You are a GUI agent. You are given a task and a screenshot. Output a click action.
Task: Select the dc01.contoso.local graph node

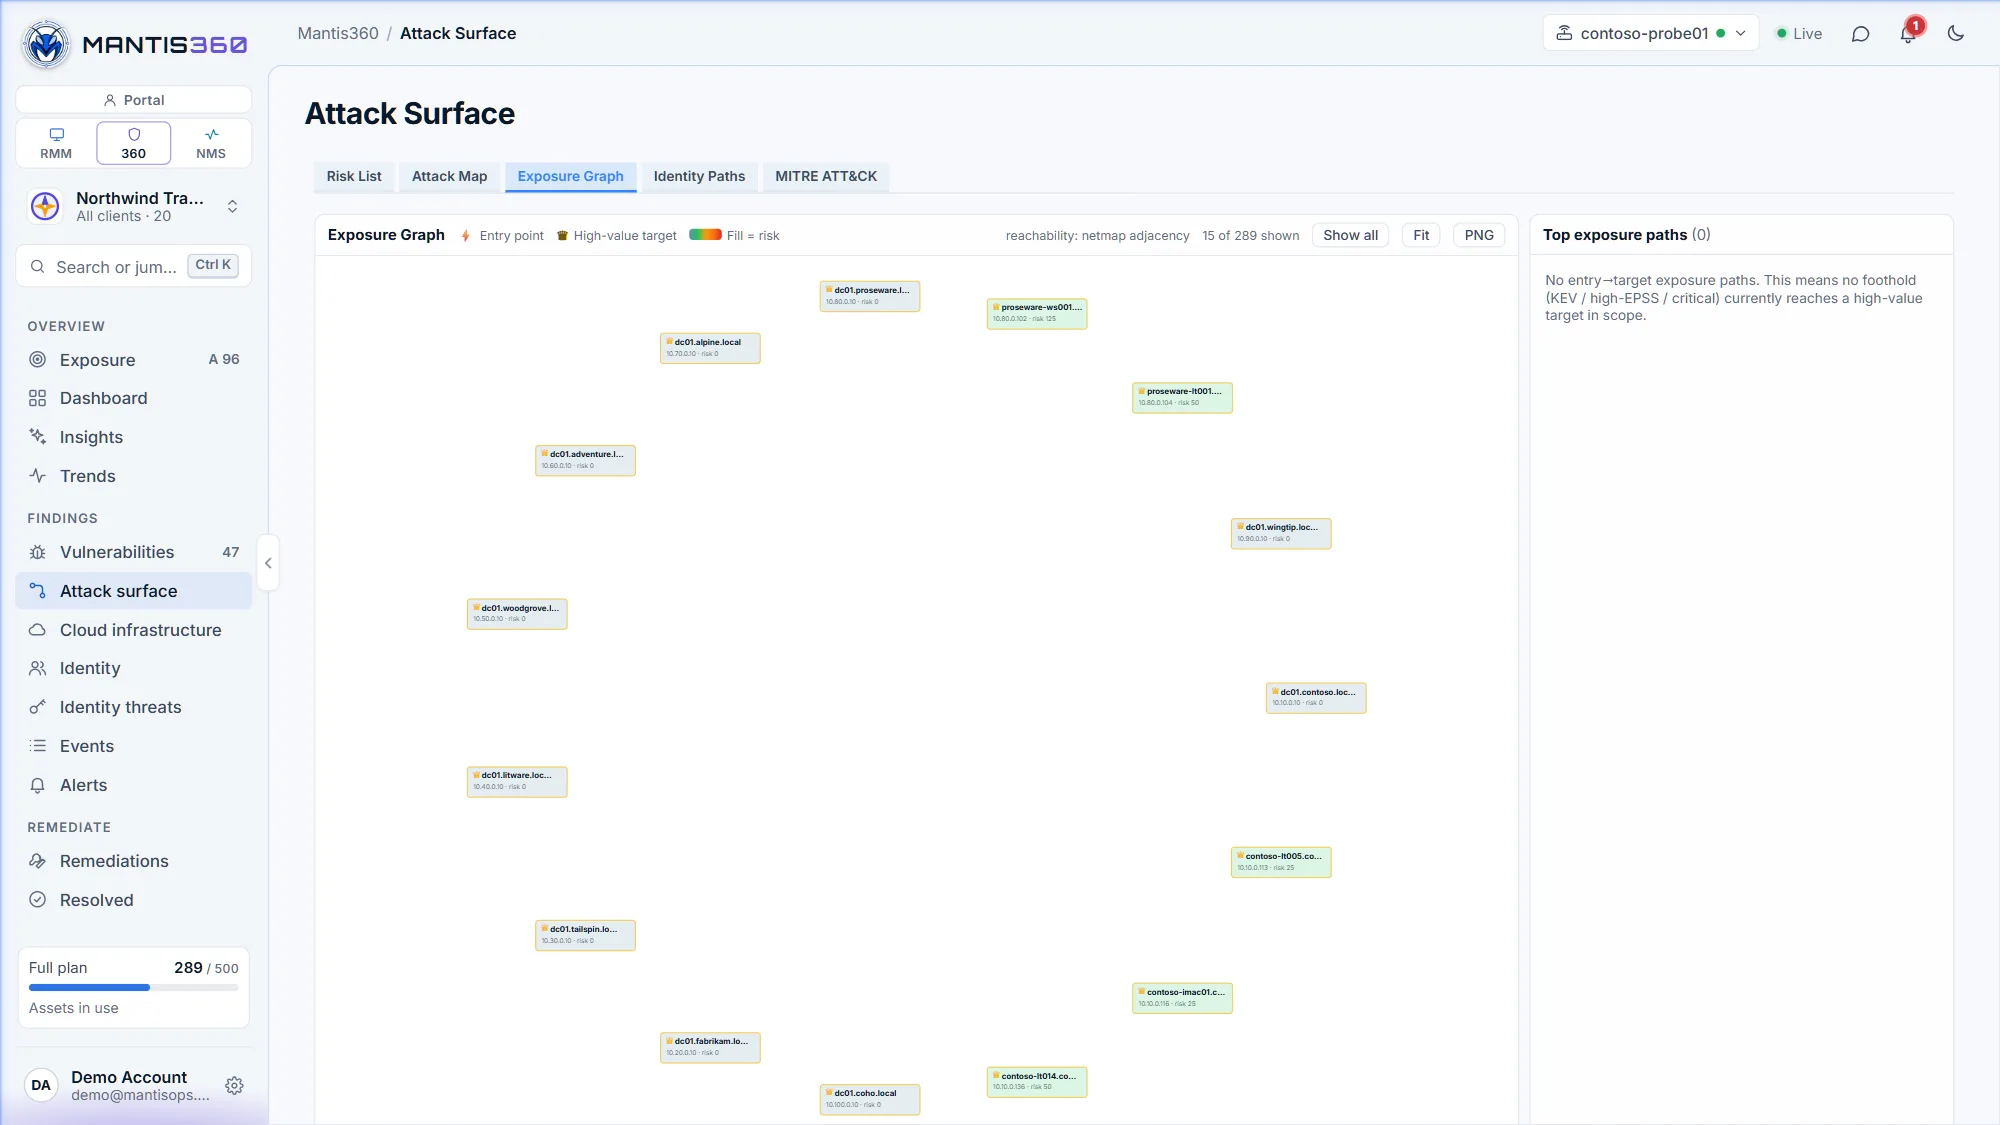1316,698
